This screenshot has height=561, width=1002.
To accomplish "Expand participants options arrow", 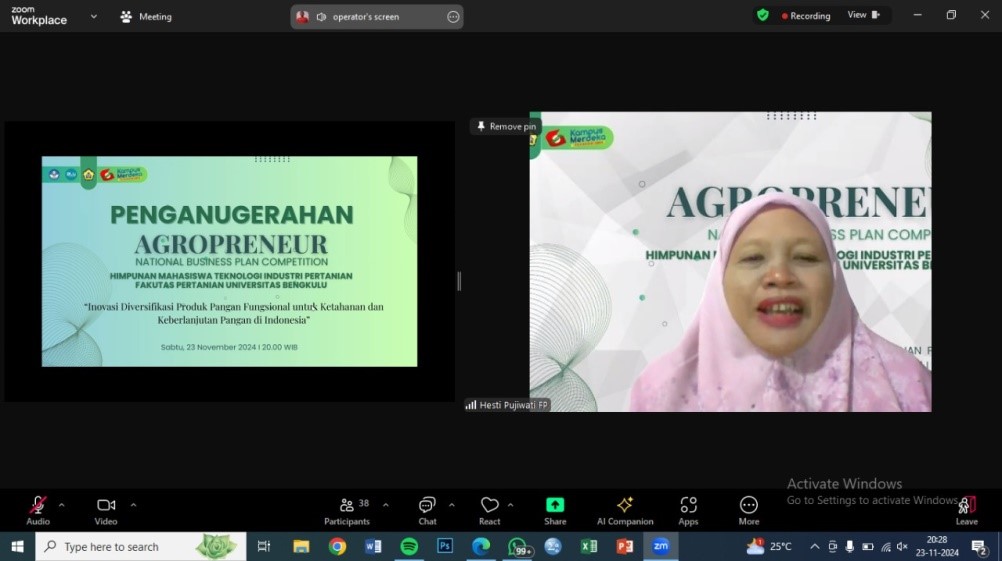I will pyautogui.click(x=385, y=505).
